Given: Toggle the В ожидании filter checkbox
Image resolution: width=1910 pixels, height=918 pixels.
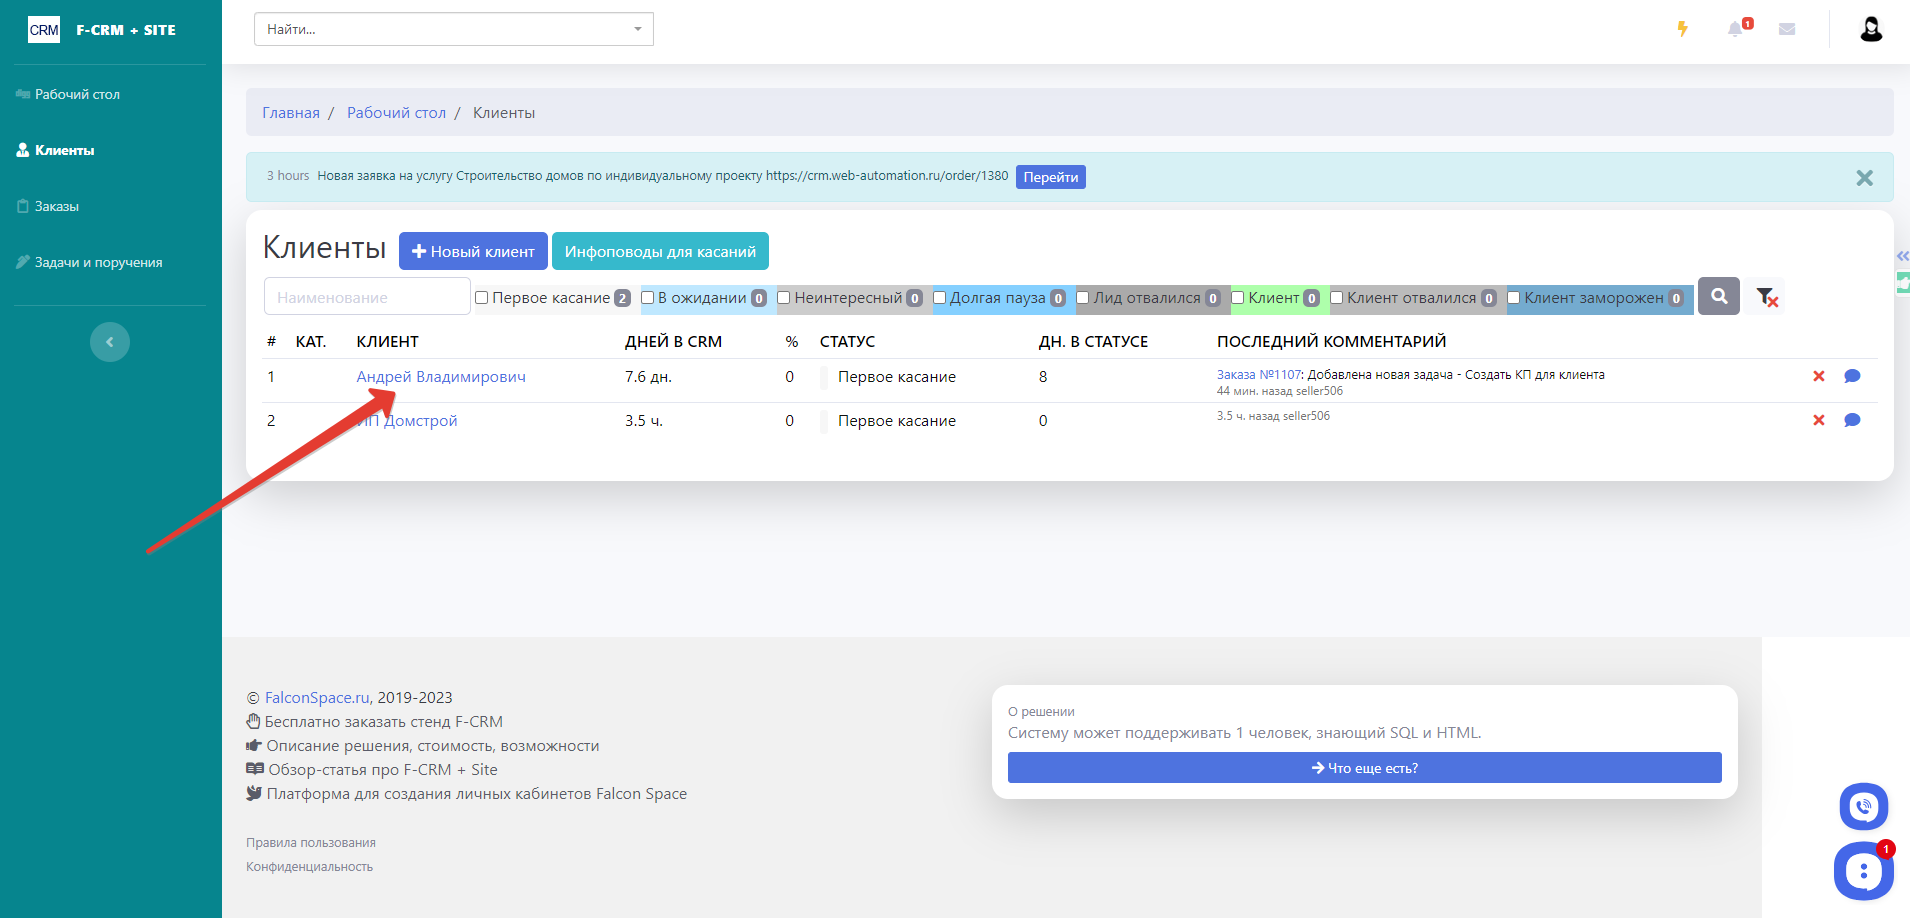Looking at the screenshot, I should click(x=648, y=298).
